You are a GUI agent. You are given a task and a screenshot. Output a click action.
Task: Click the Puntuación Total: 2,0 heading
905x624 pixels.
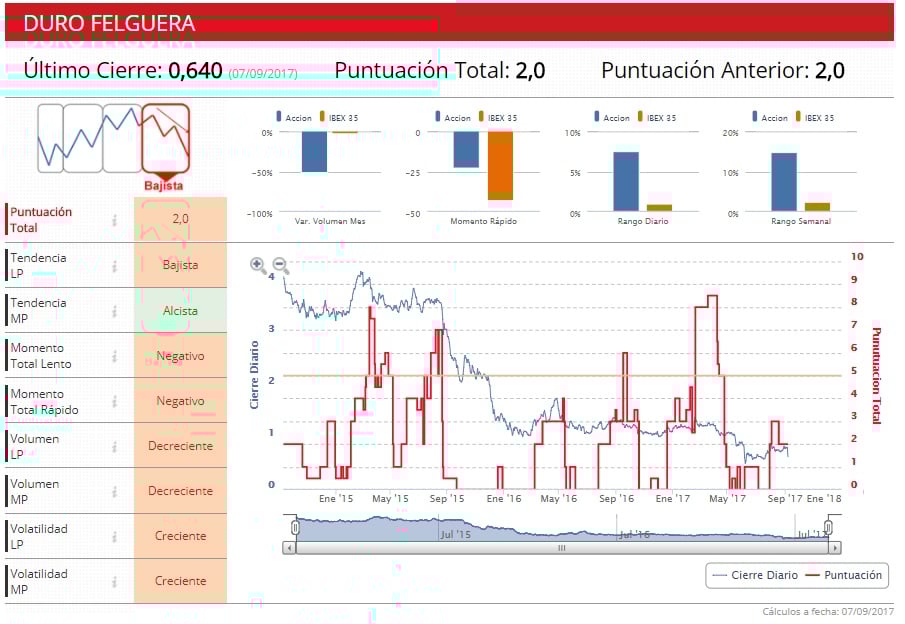pyautogui.click(x=440, y=71)
